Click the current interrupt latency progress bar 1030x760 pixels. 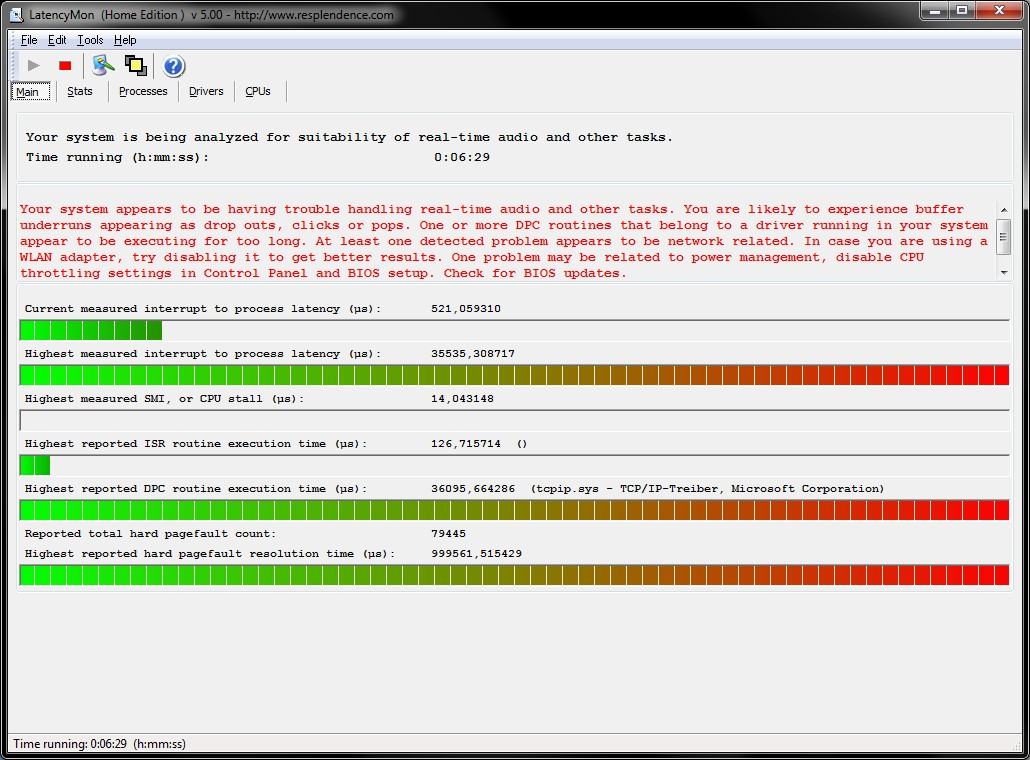click(x=514, y=330)
